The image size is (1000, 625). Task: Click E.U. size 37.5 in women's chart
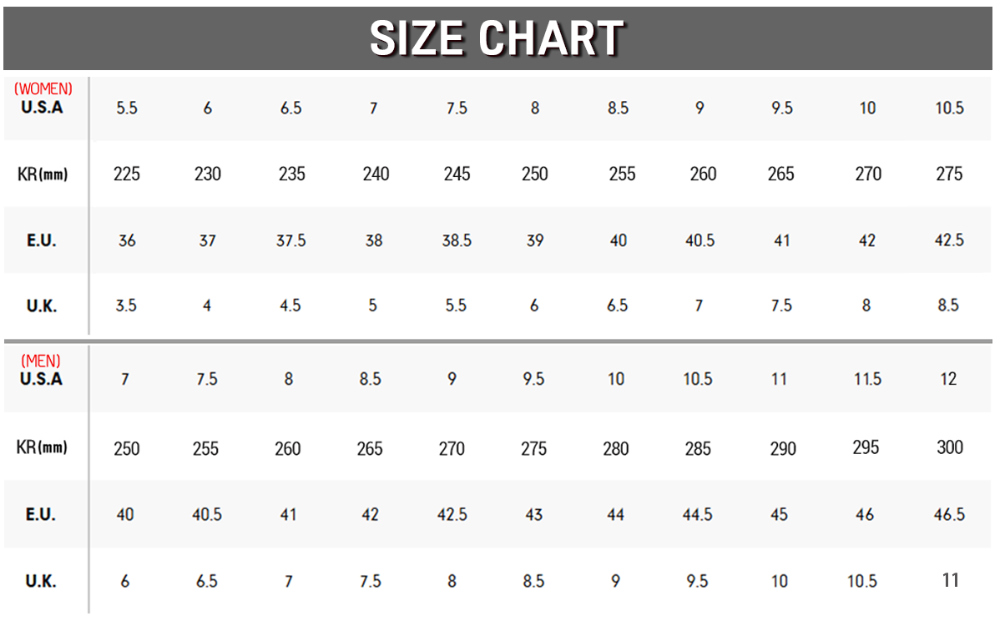pos(291,240)
